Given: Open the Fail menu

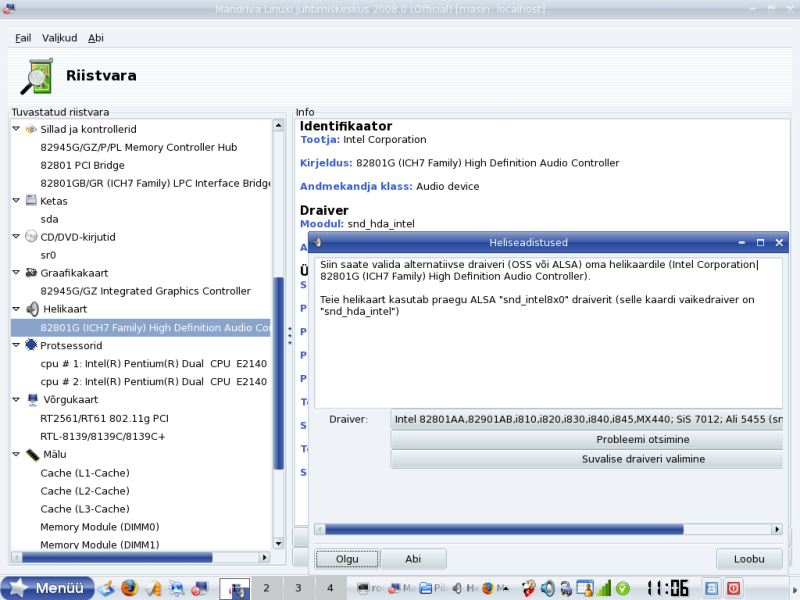Looking at the screenshot, I should pyautogui.click(x=23, y=38).
